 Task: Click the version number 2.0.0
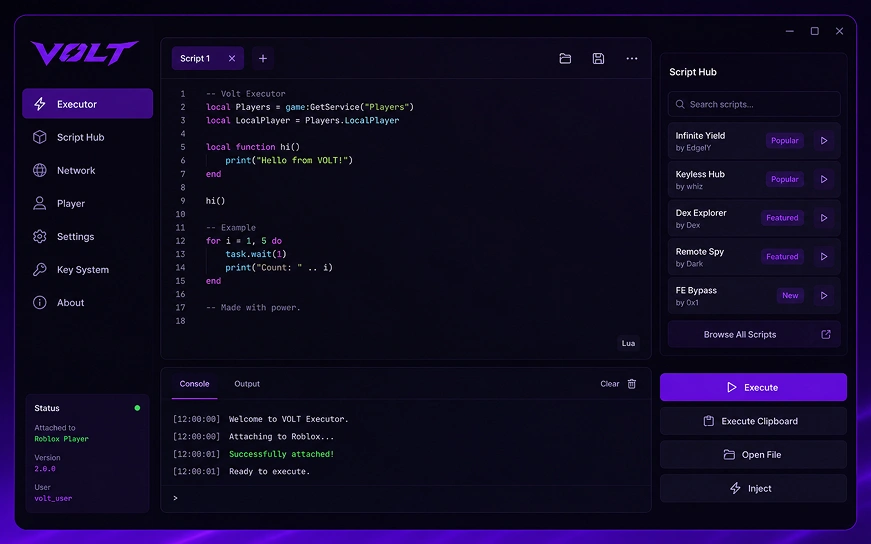tap(45, 469)
